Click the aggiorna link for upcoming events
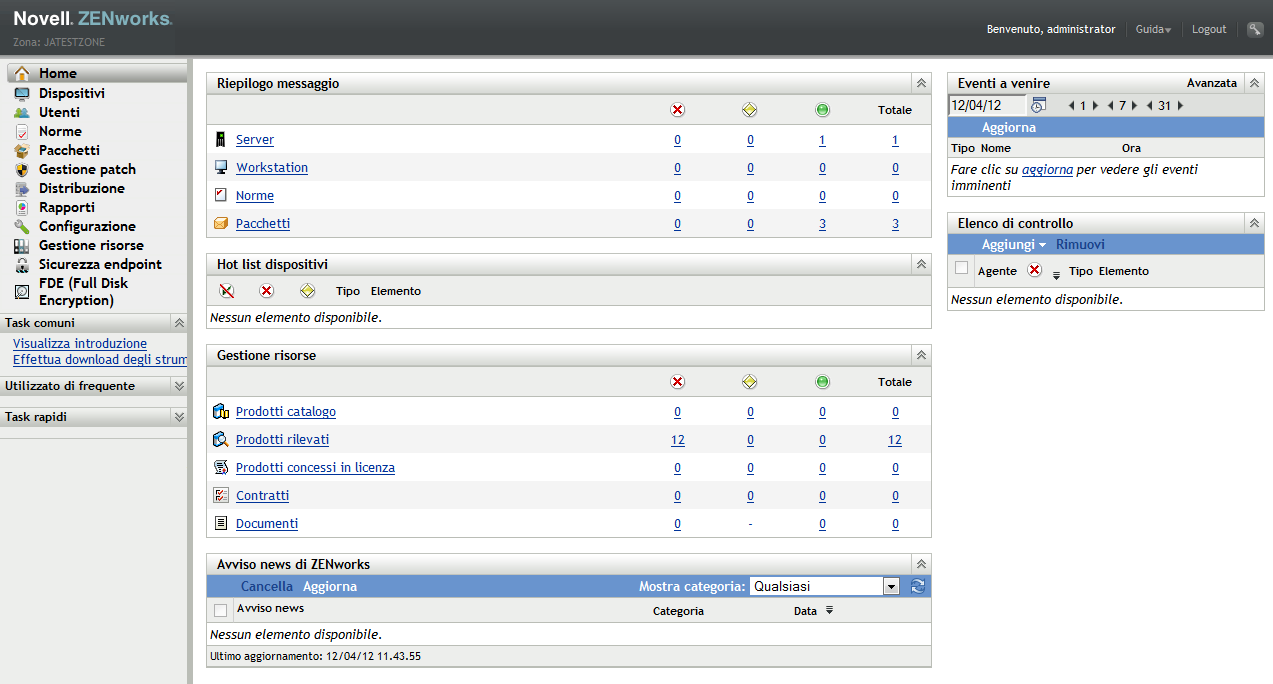Screen dimensions: 1273x684 (1046, 169)
